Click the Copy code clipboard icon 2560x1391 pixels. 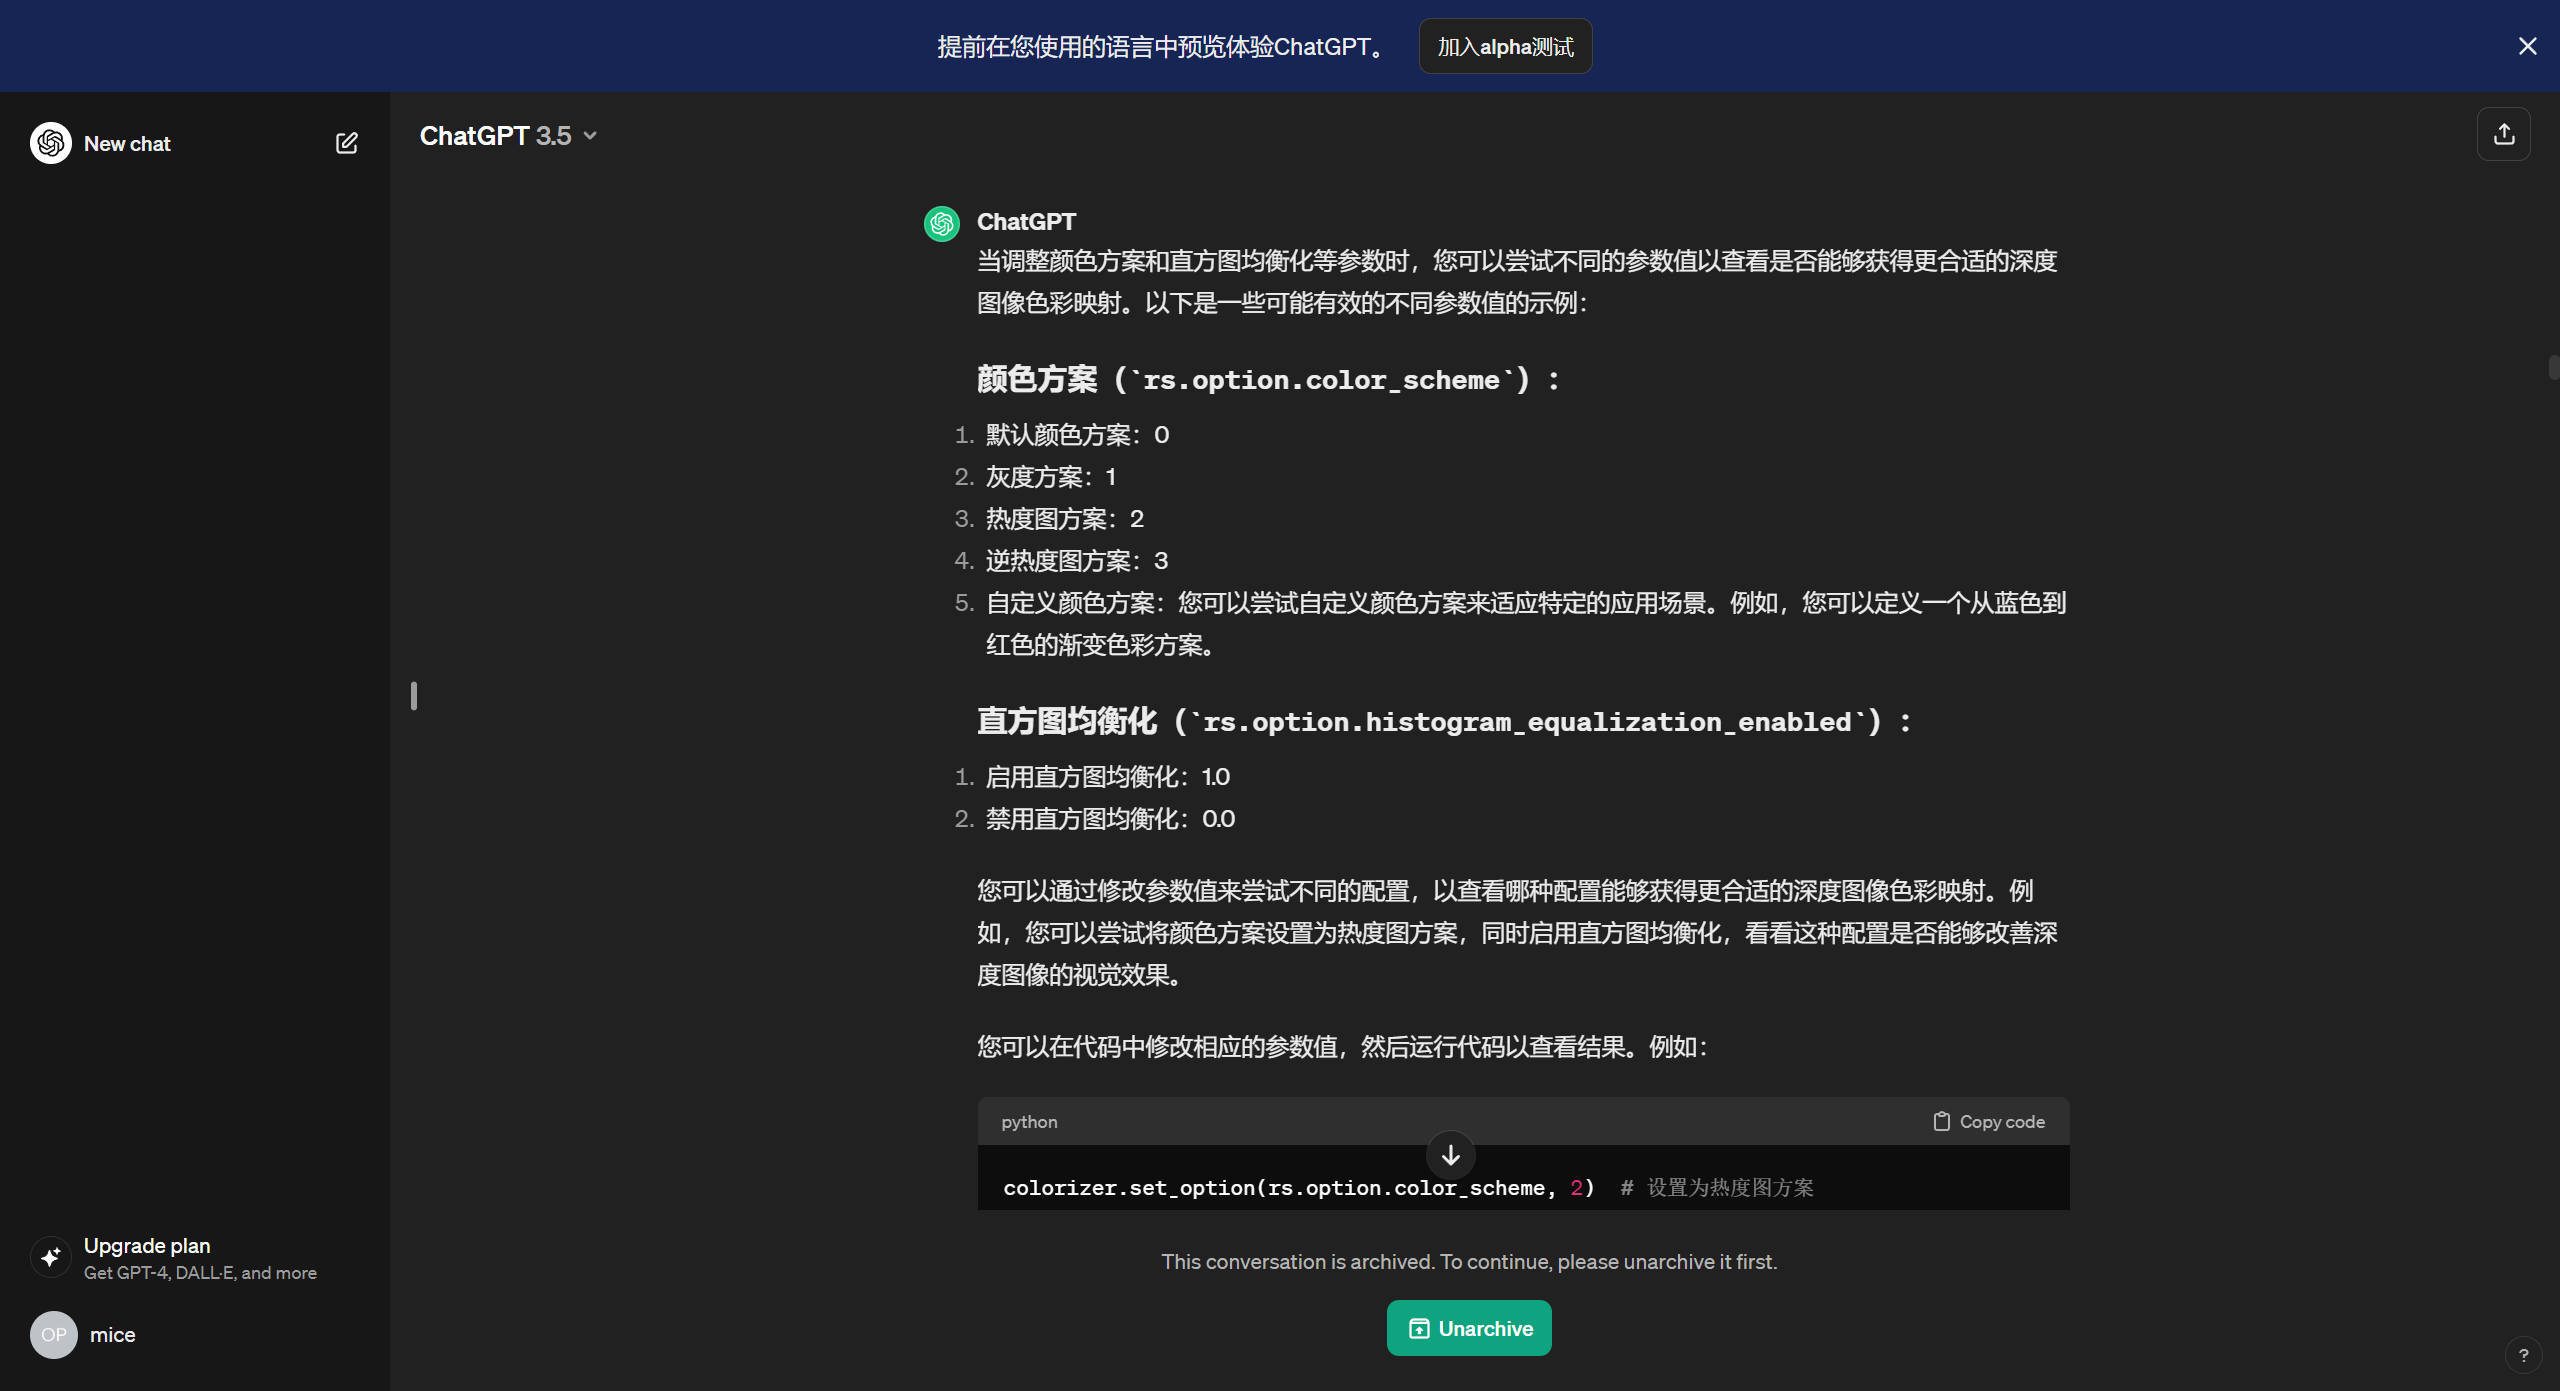[1941, 1121]
